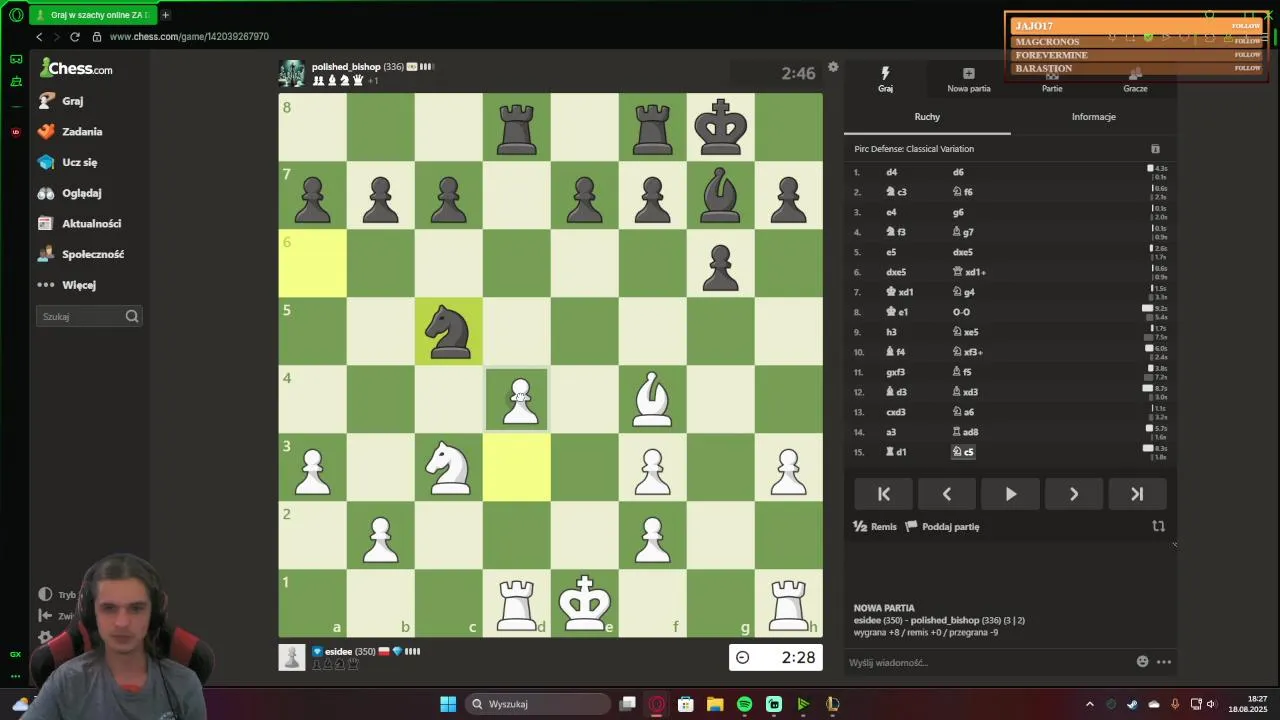The width and height of the screenshot is (1280, 720).
Task: Collapse the sidebar with the Zwiń arrow
Action: point(45,616)
